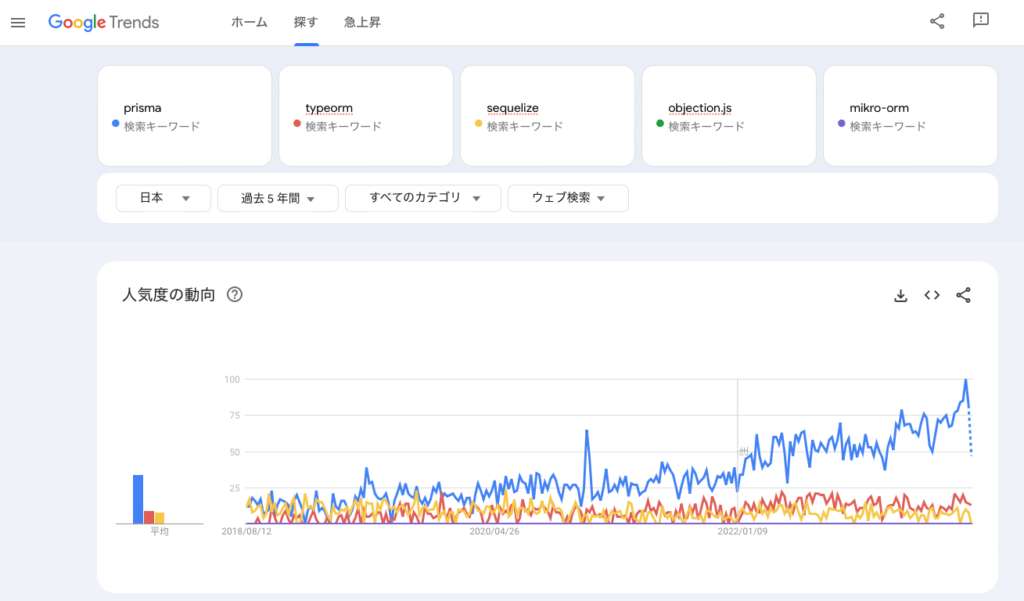Select the 探す tab
The image size is (1024, 601).
click(306, 22)
